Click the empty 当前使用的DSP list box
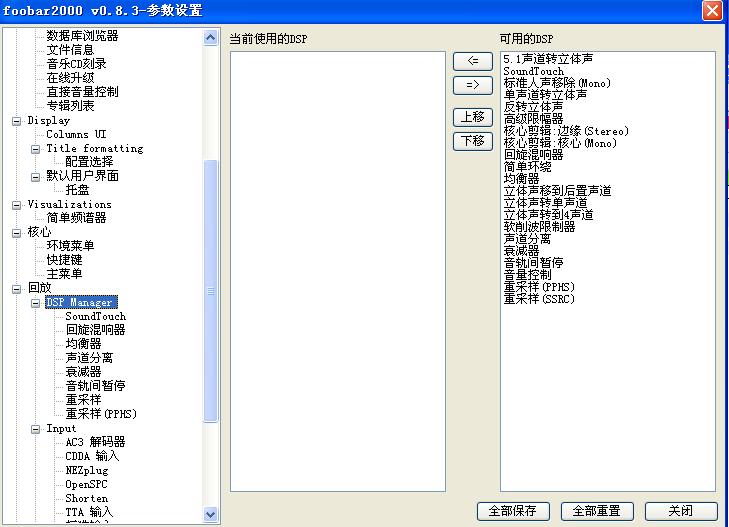The width and height of the screenshot is (729, 527). 338,271
